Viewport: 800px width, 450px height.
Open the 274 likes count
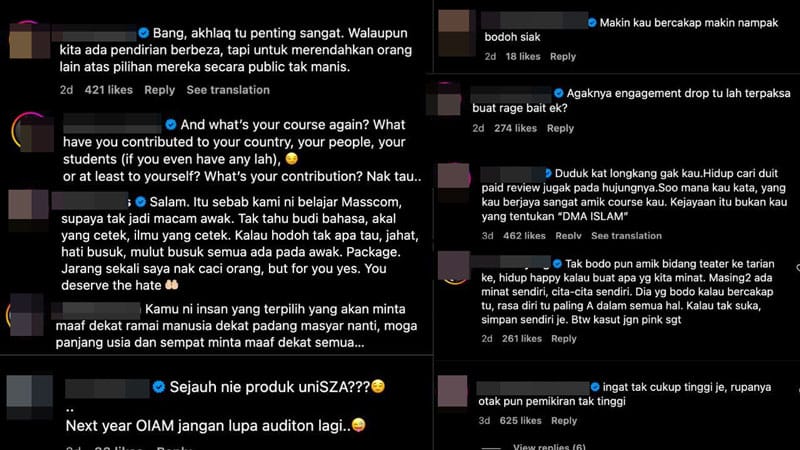(x=515, y=129)
